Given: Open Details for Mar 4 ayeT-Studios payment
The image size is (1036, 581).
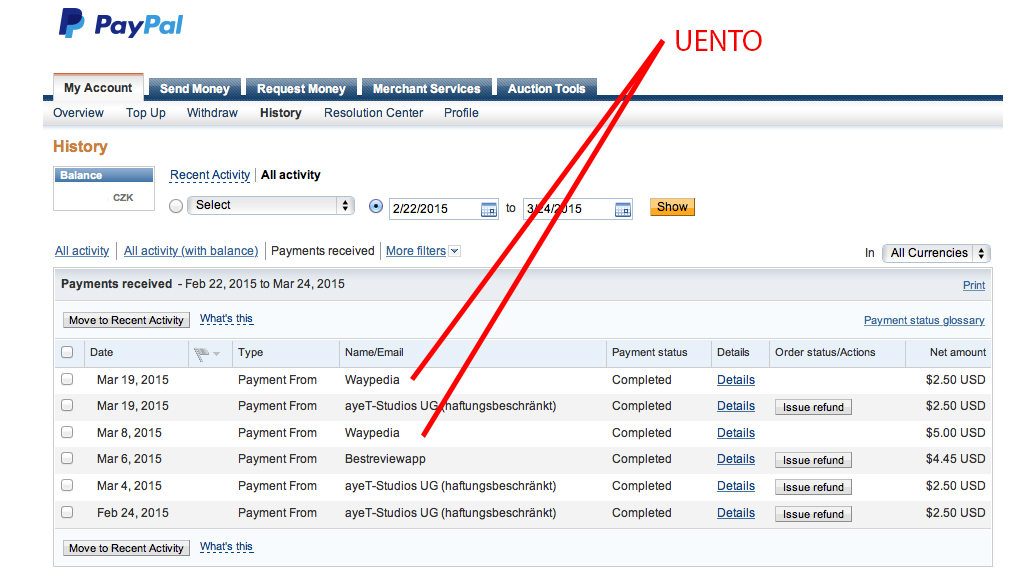Looking at the screenshot, I should (736, 486).
